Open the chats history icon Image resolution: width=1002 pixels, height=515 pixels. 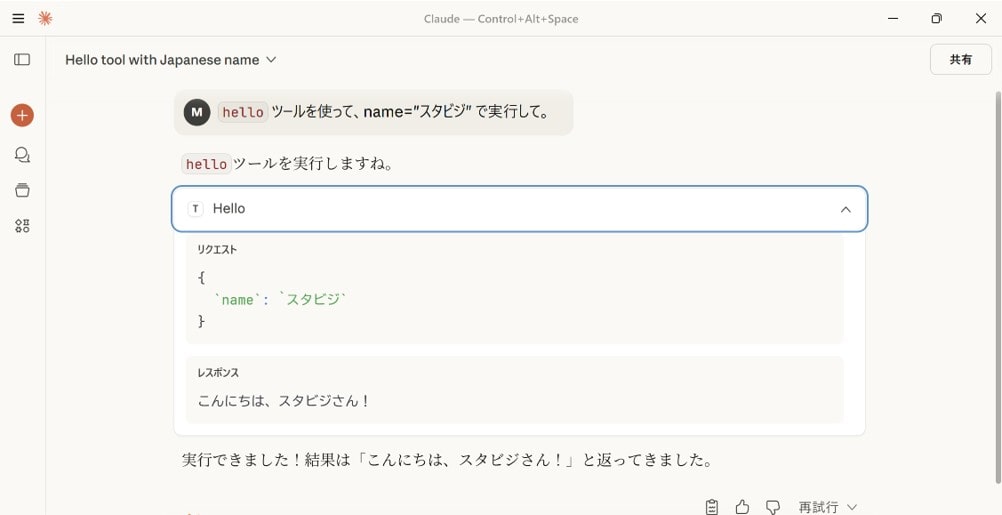coord(22,154)
